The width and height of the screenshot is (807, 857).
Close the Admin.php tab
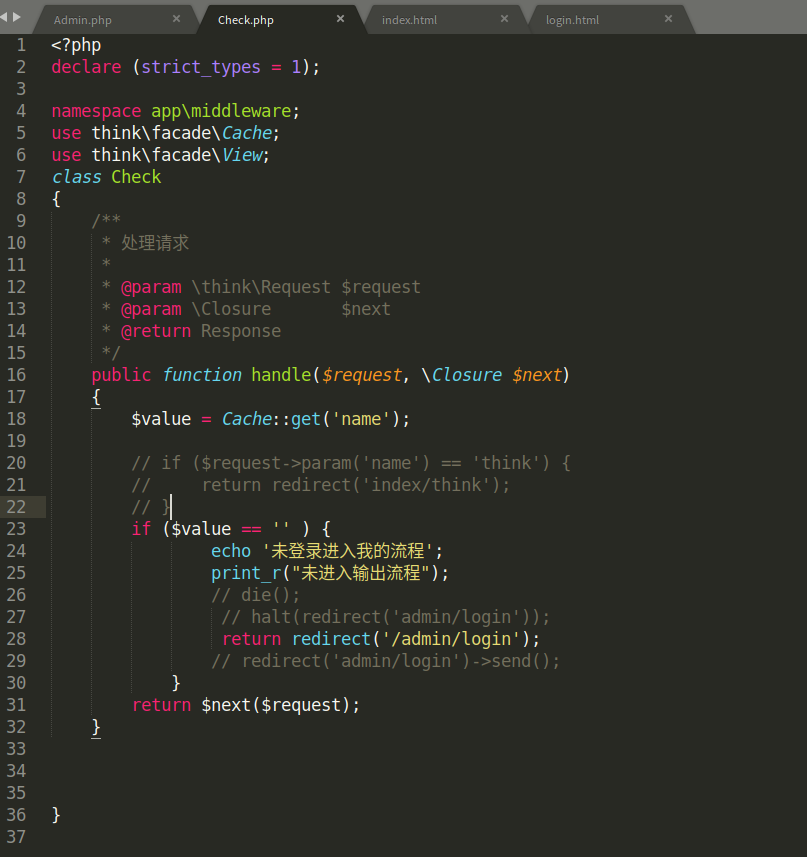click(177, 19)
